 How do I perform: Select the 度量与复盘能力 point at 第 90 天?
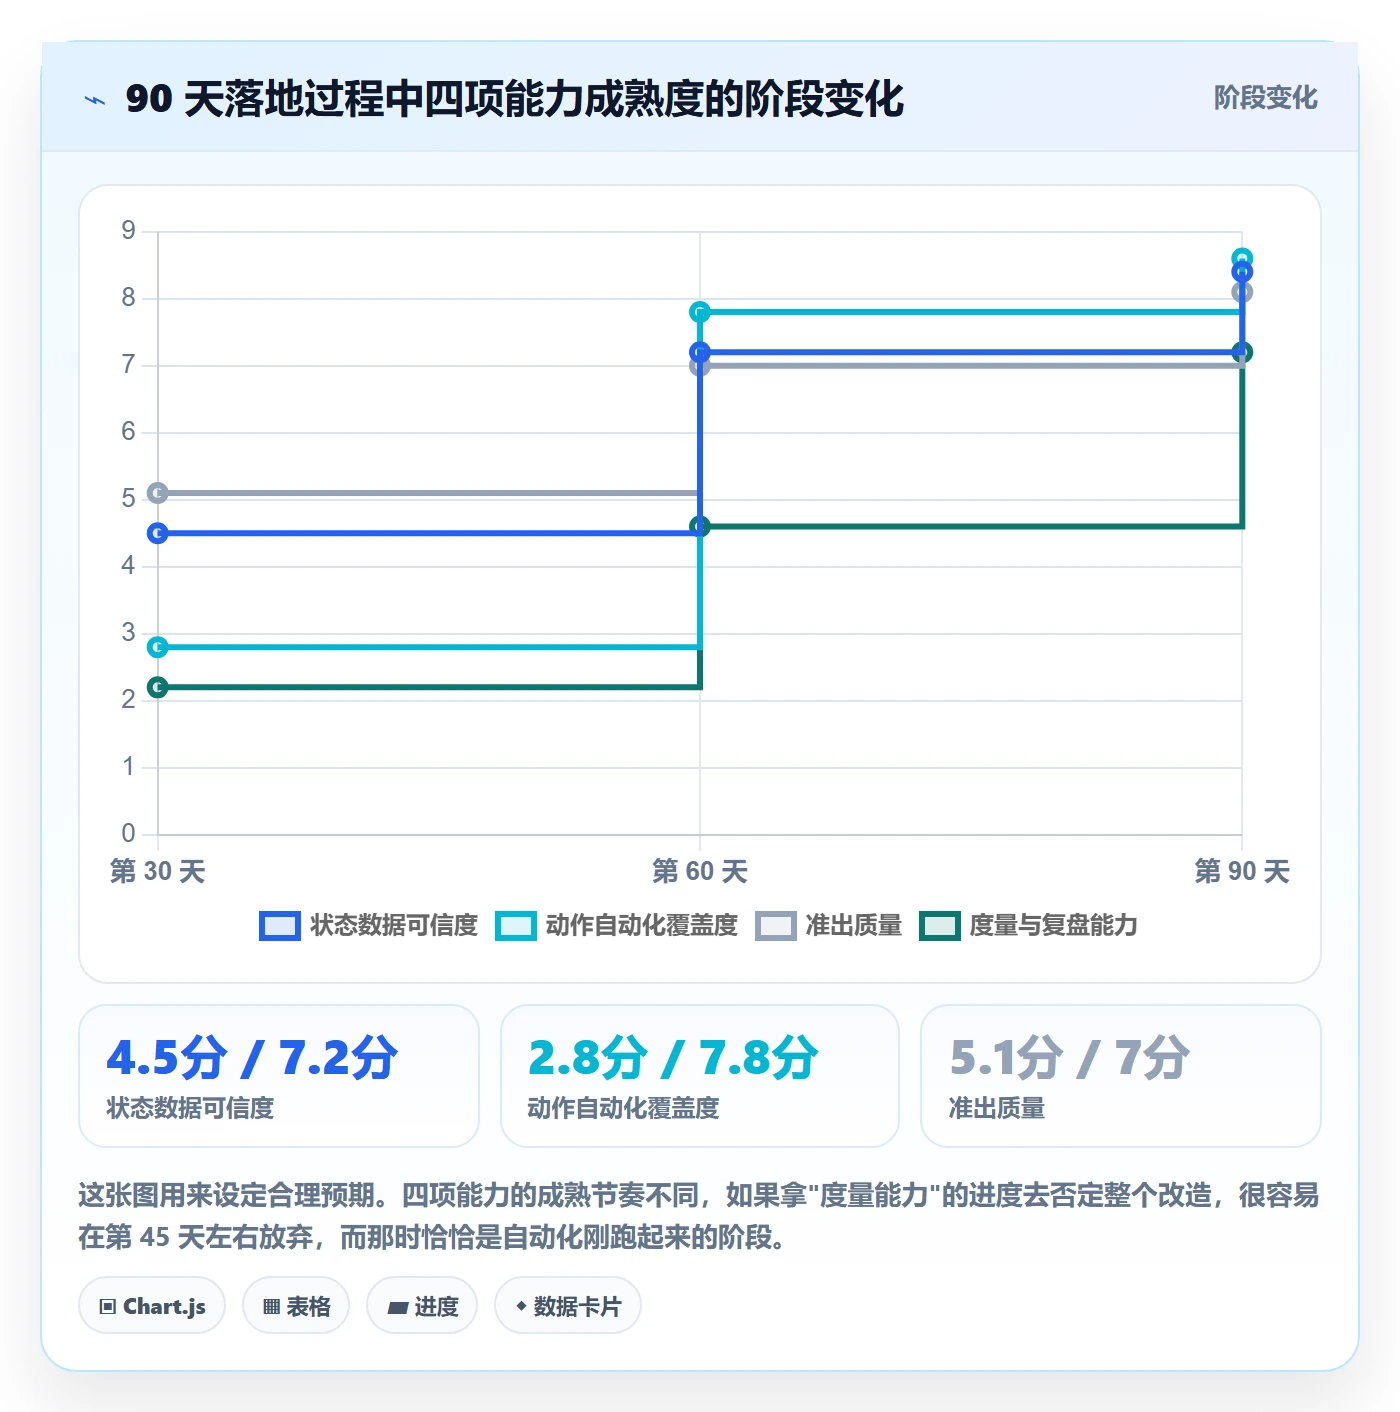pos(1242,352)
